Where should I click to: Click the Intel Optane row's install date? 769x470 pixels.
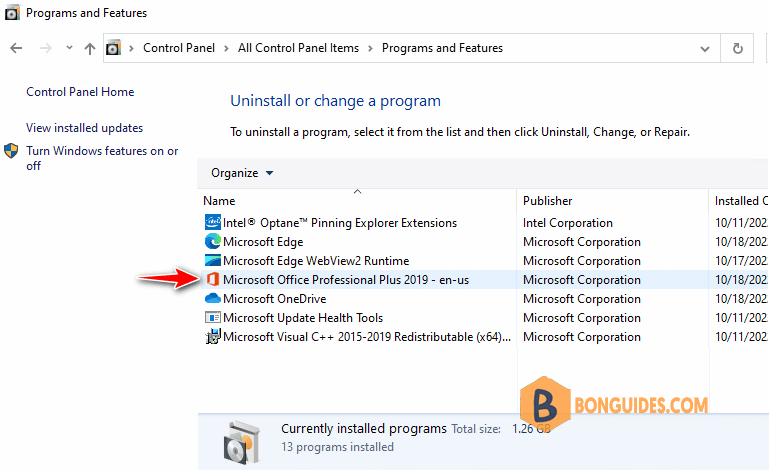click(x=741, y=223)
